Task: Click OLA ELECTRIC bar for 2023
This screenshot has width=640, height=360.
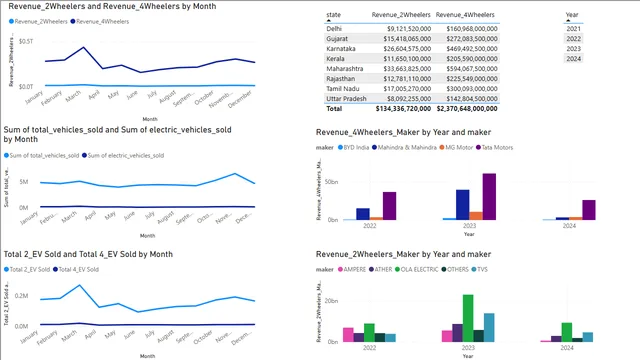Action: tap(468, 318)
